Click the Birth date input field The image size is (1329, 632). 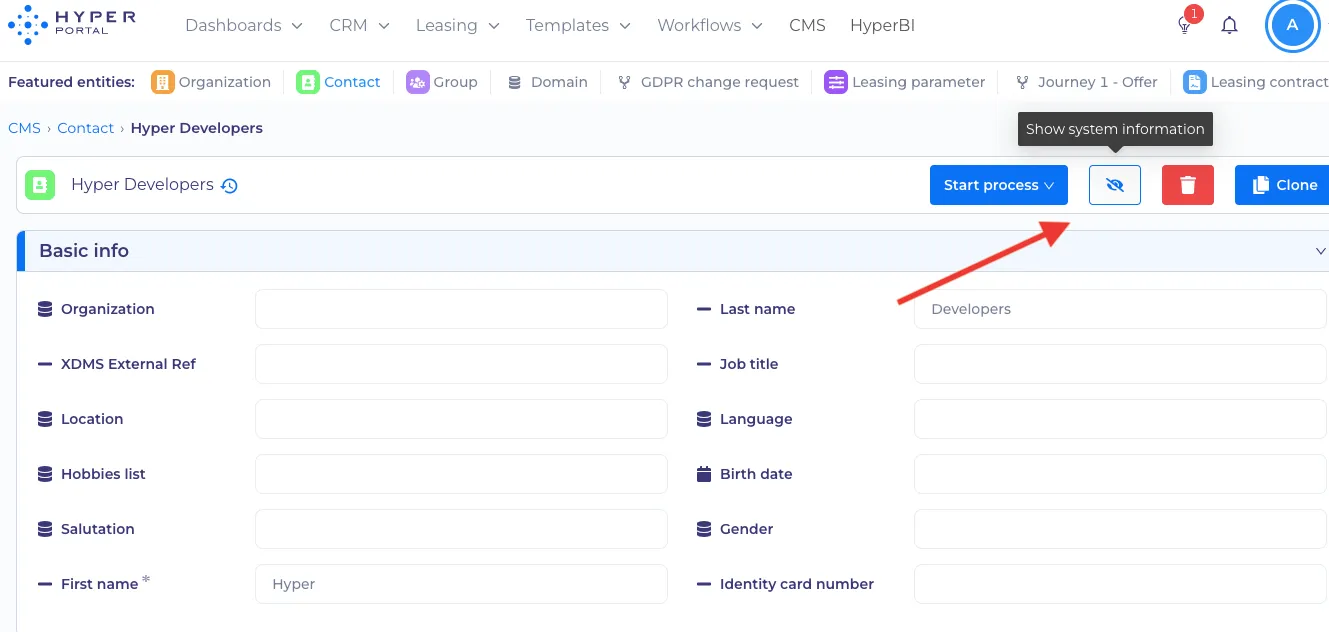tap(1120, 474)
